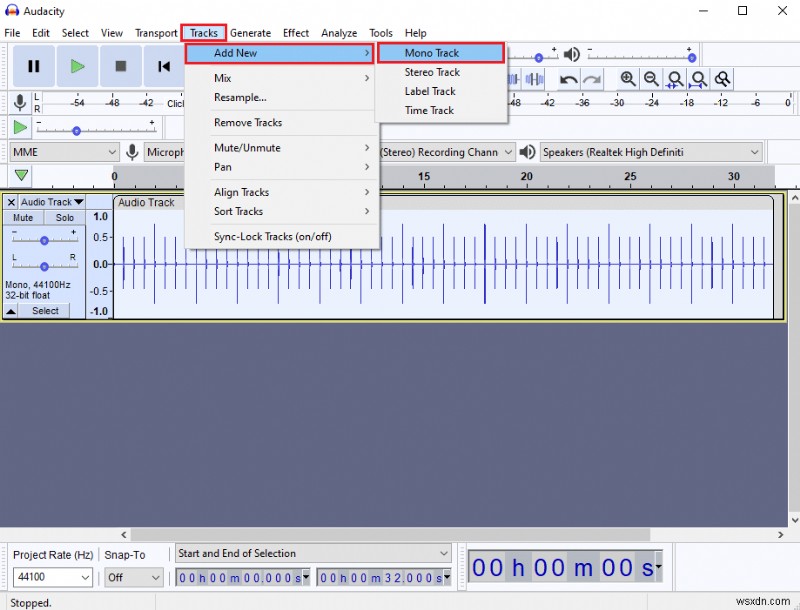Expand the Align Tracks submenu
The image size is (800, 610).
[282, 192]
